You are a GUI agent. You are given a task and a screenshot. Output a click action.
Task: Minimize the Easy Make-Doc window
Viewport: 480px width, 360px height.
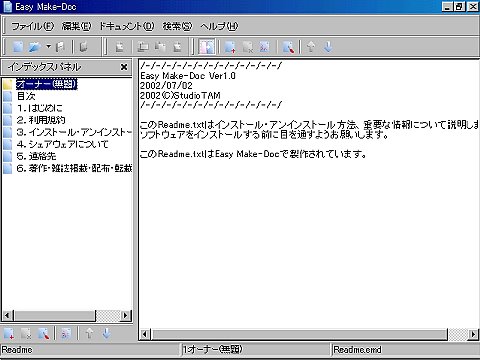tap(448, 7)
